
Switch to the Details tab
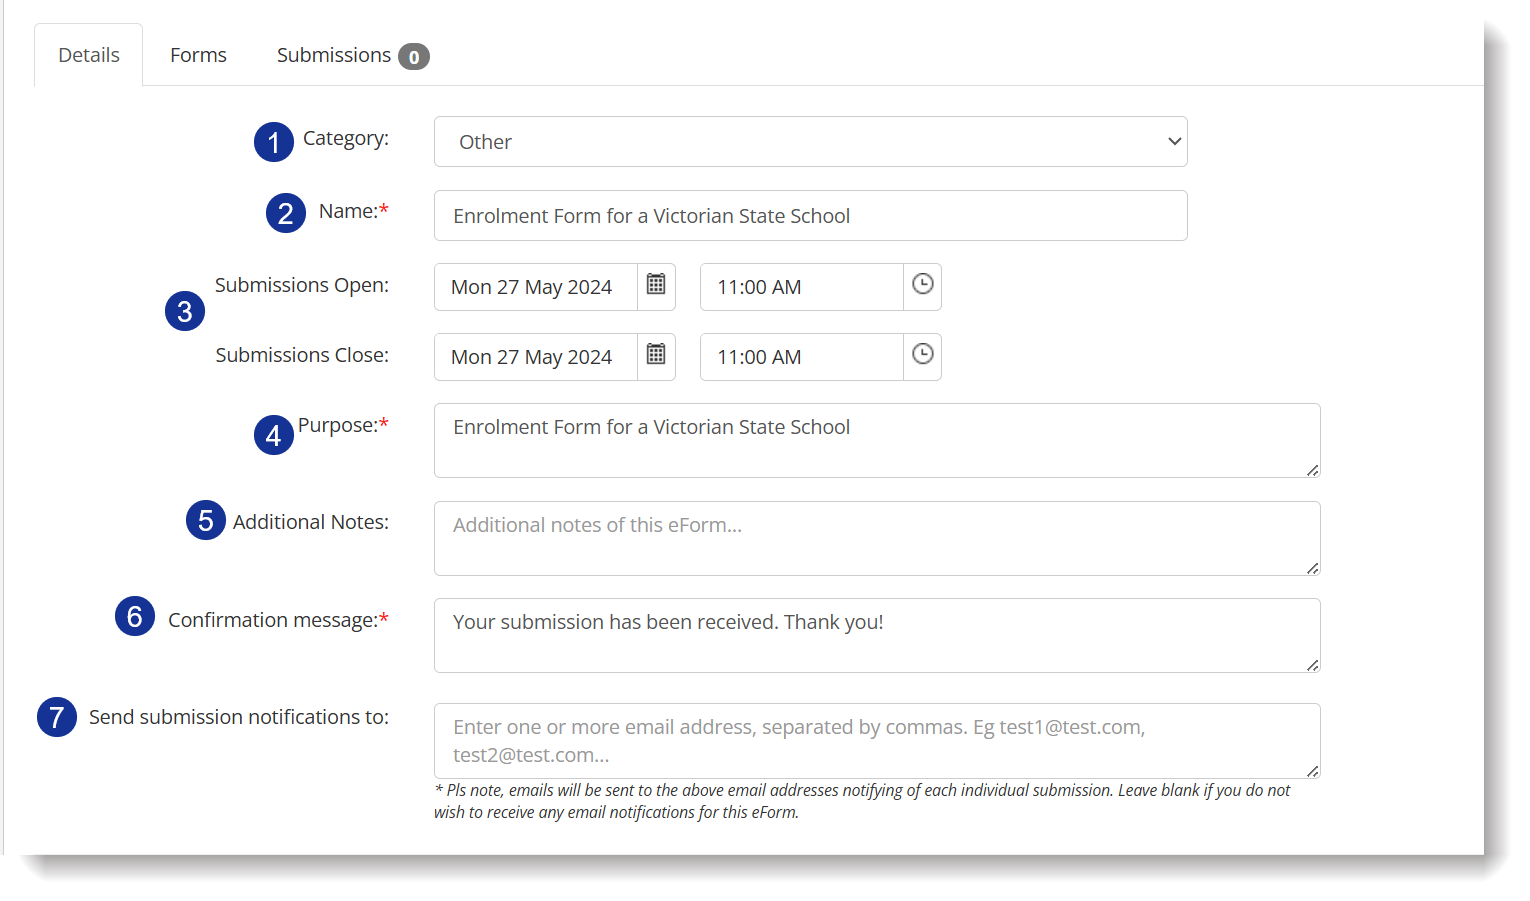pos(89,55)
